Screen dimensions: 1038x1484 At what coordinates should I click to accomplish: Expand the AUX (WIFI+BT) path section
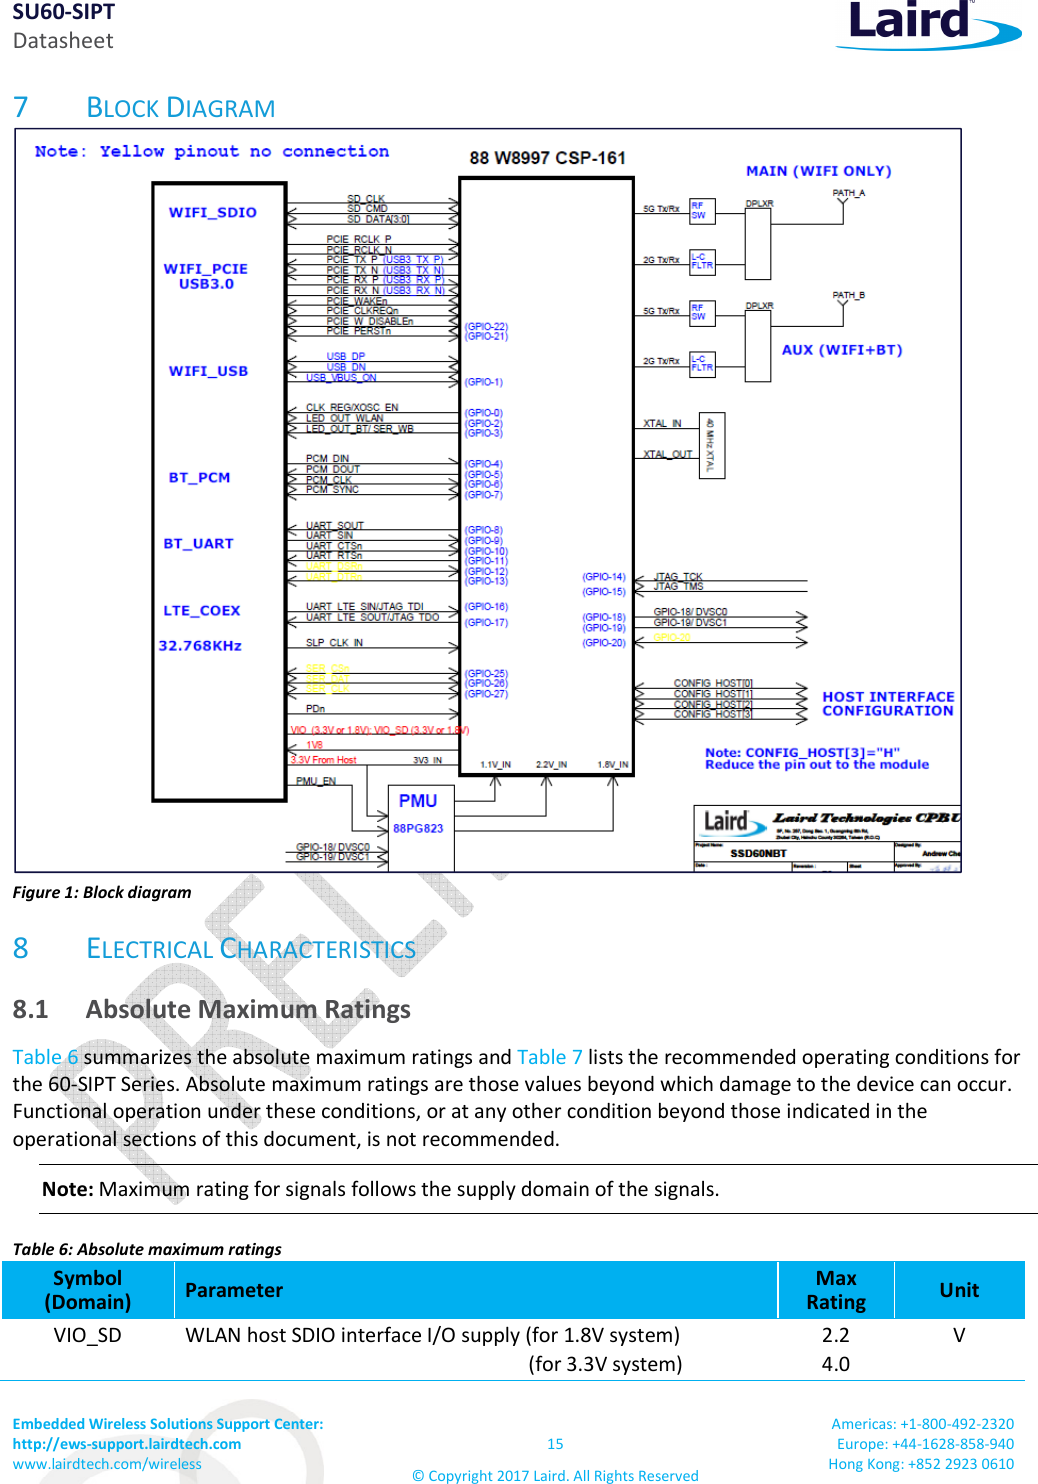click(840, 350)
